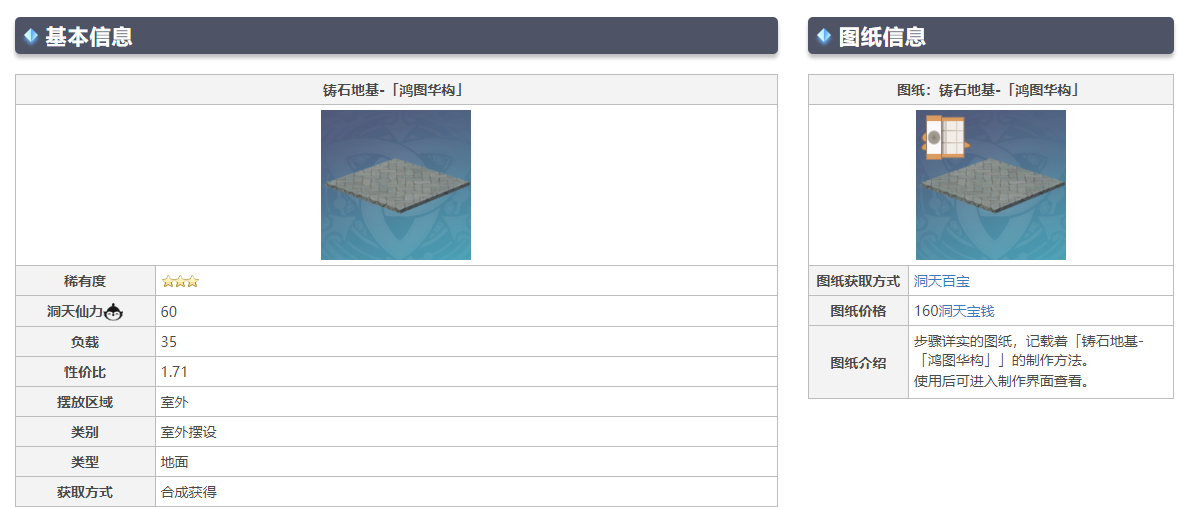The width and height of the screenshot is (1179, 507).
Task: Click the diamond icon beside 基本信息
Action: [31, 35]
